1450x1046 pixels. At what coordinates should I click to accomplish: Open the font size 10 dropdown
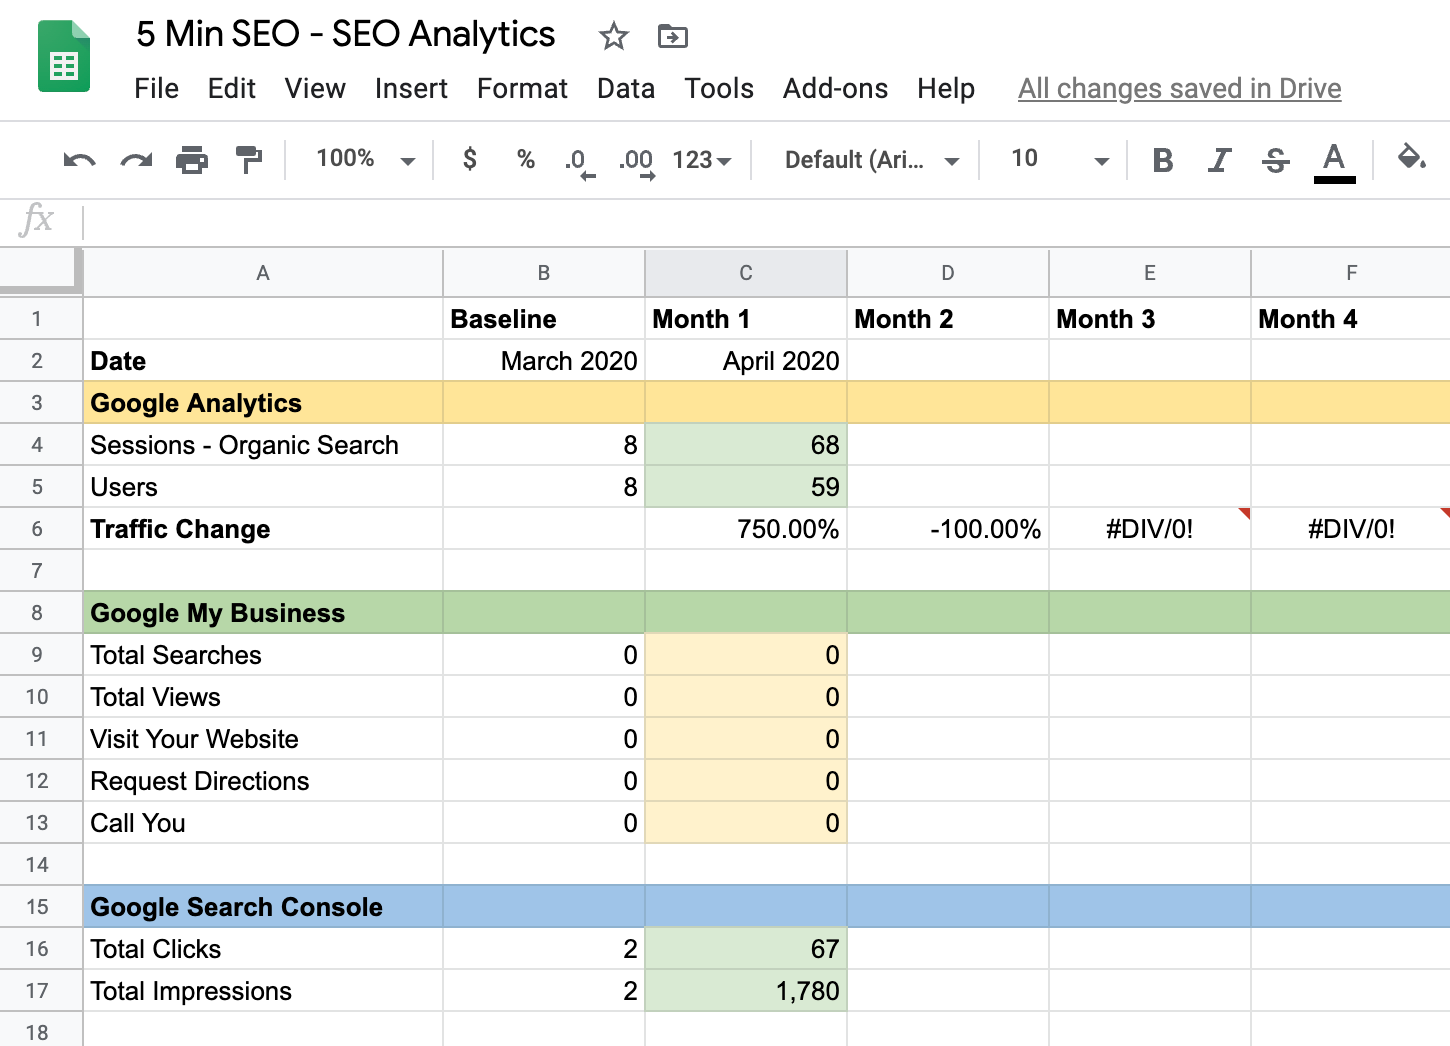[x=1059, y=159]
